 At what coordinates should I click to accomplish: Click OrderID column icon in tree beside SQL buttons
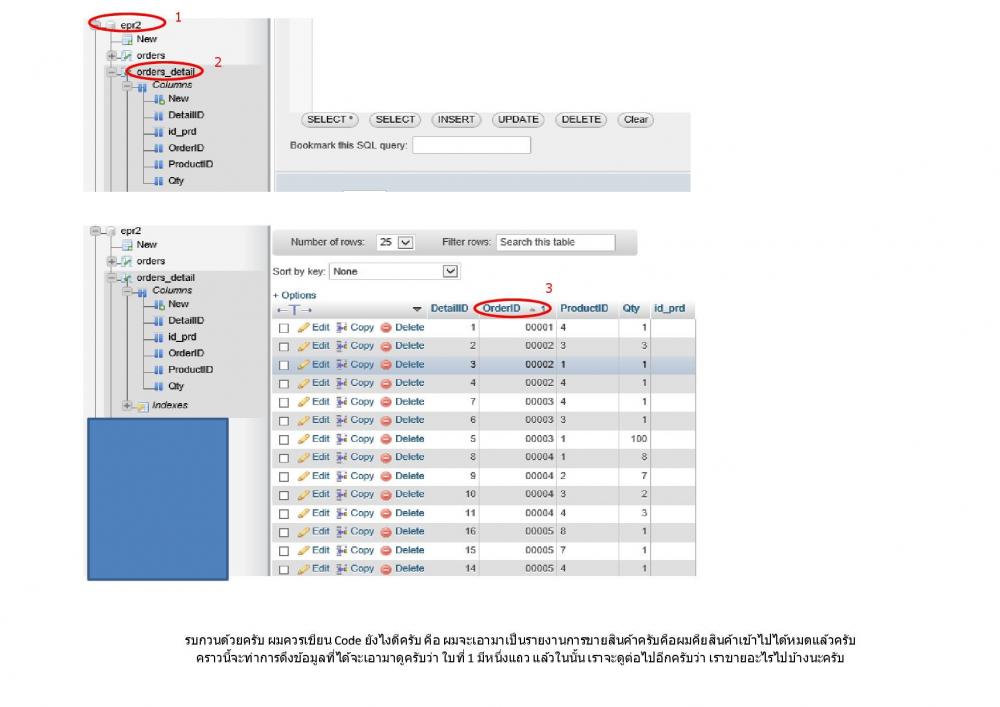(x=158, y=148)
